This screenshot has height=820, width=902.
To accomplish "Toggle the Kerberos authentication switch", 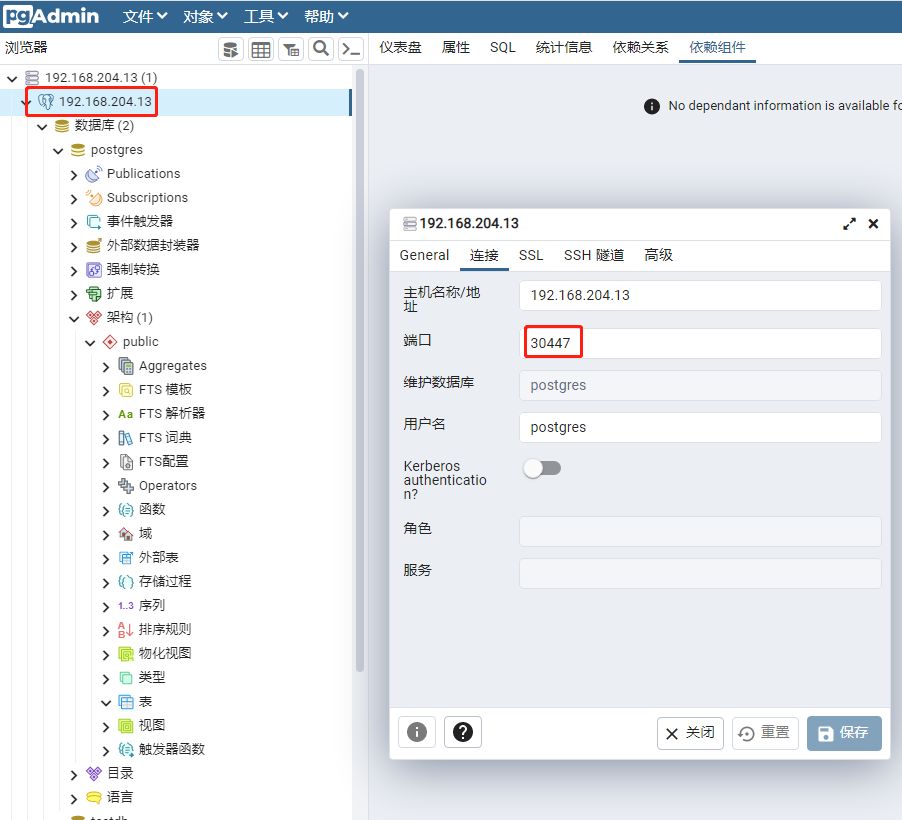I will point(543,468).
